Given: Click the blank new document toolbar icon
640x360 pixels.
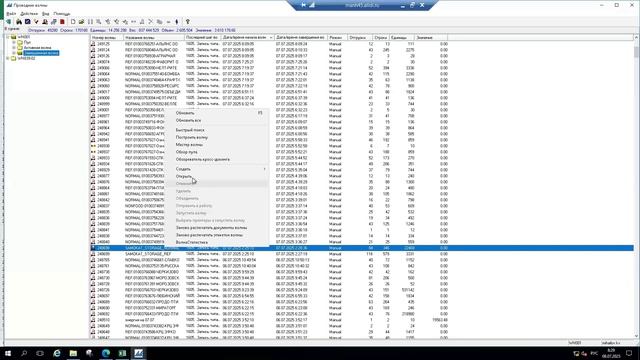Looking at the screenshot, I should tap(73, 22).
